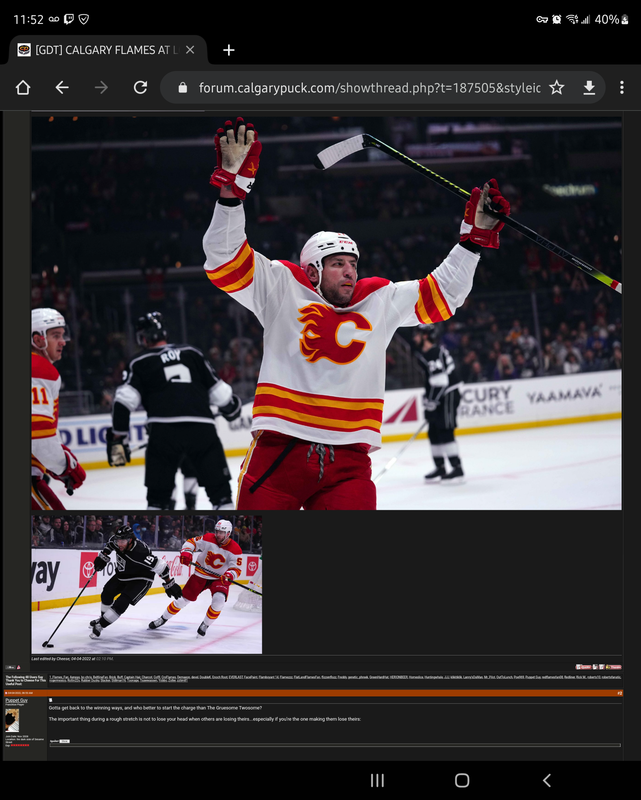This screenshot has width=641, height=800.
Task: Tap the shield icon in status bar
Action: (x=84, y=19)
